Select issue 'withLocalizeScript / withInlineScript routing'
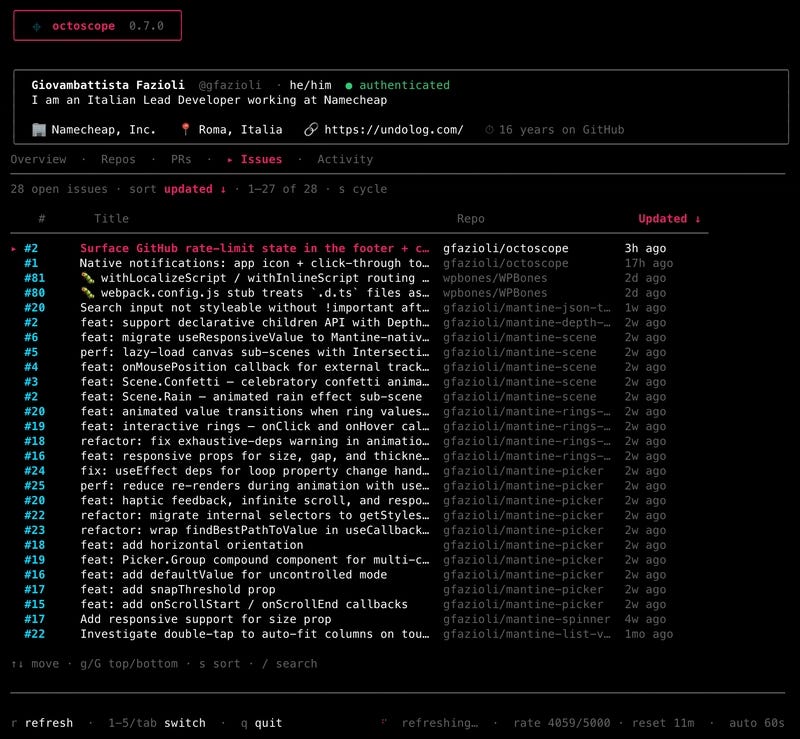The height and width of the screenshot is (739, 800). 359,278
